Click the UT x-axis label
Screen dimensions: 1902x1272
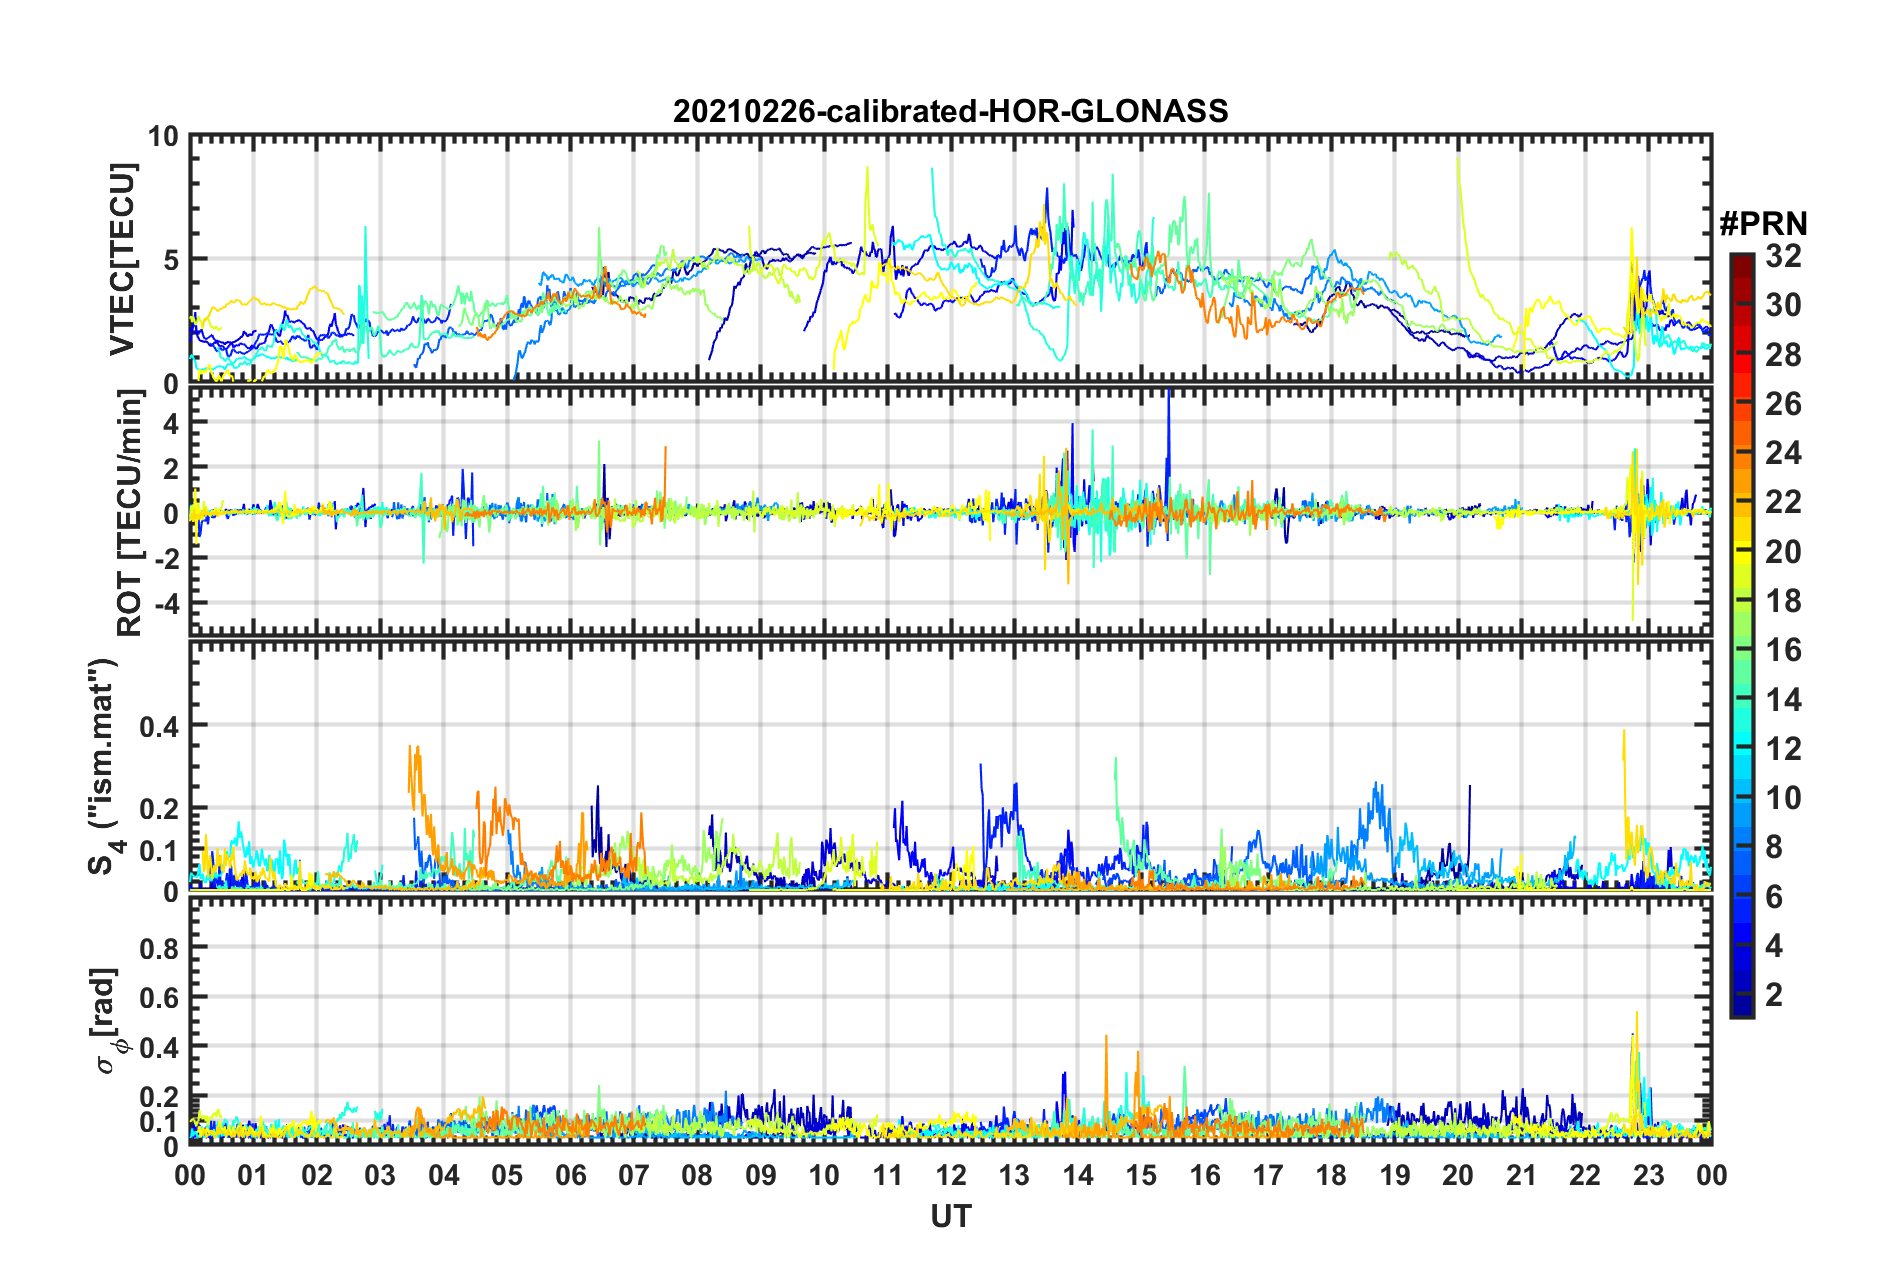951,1216
